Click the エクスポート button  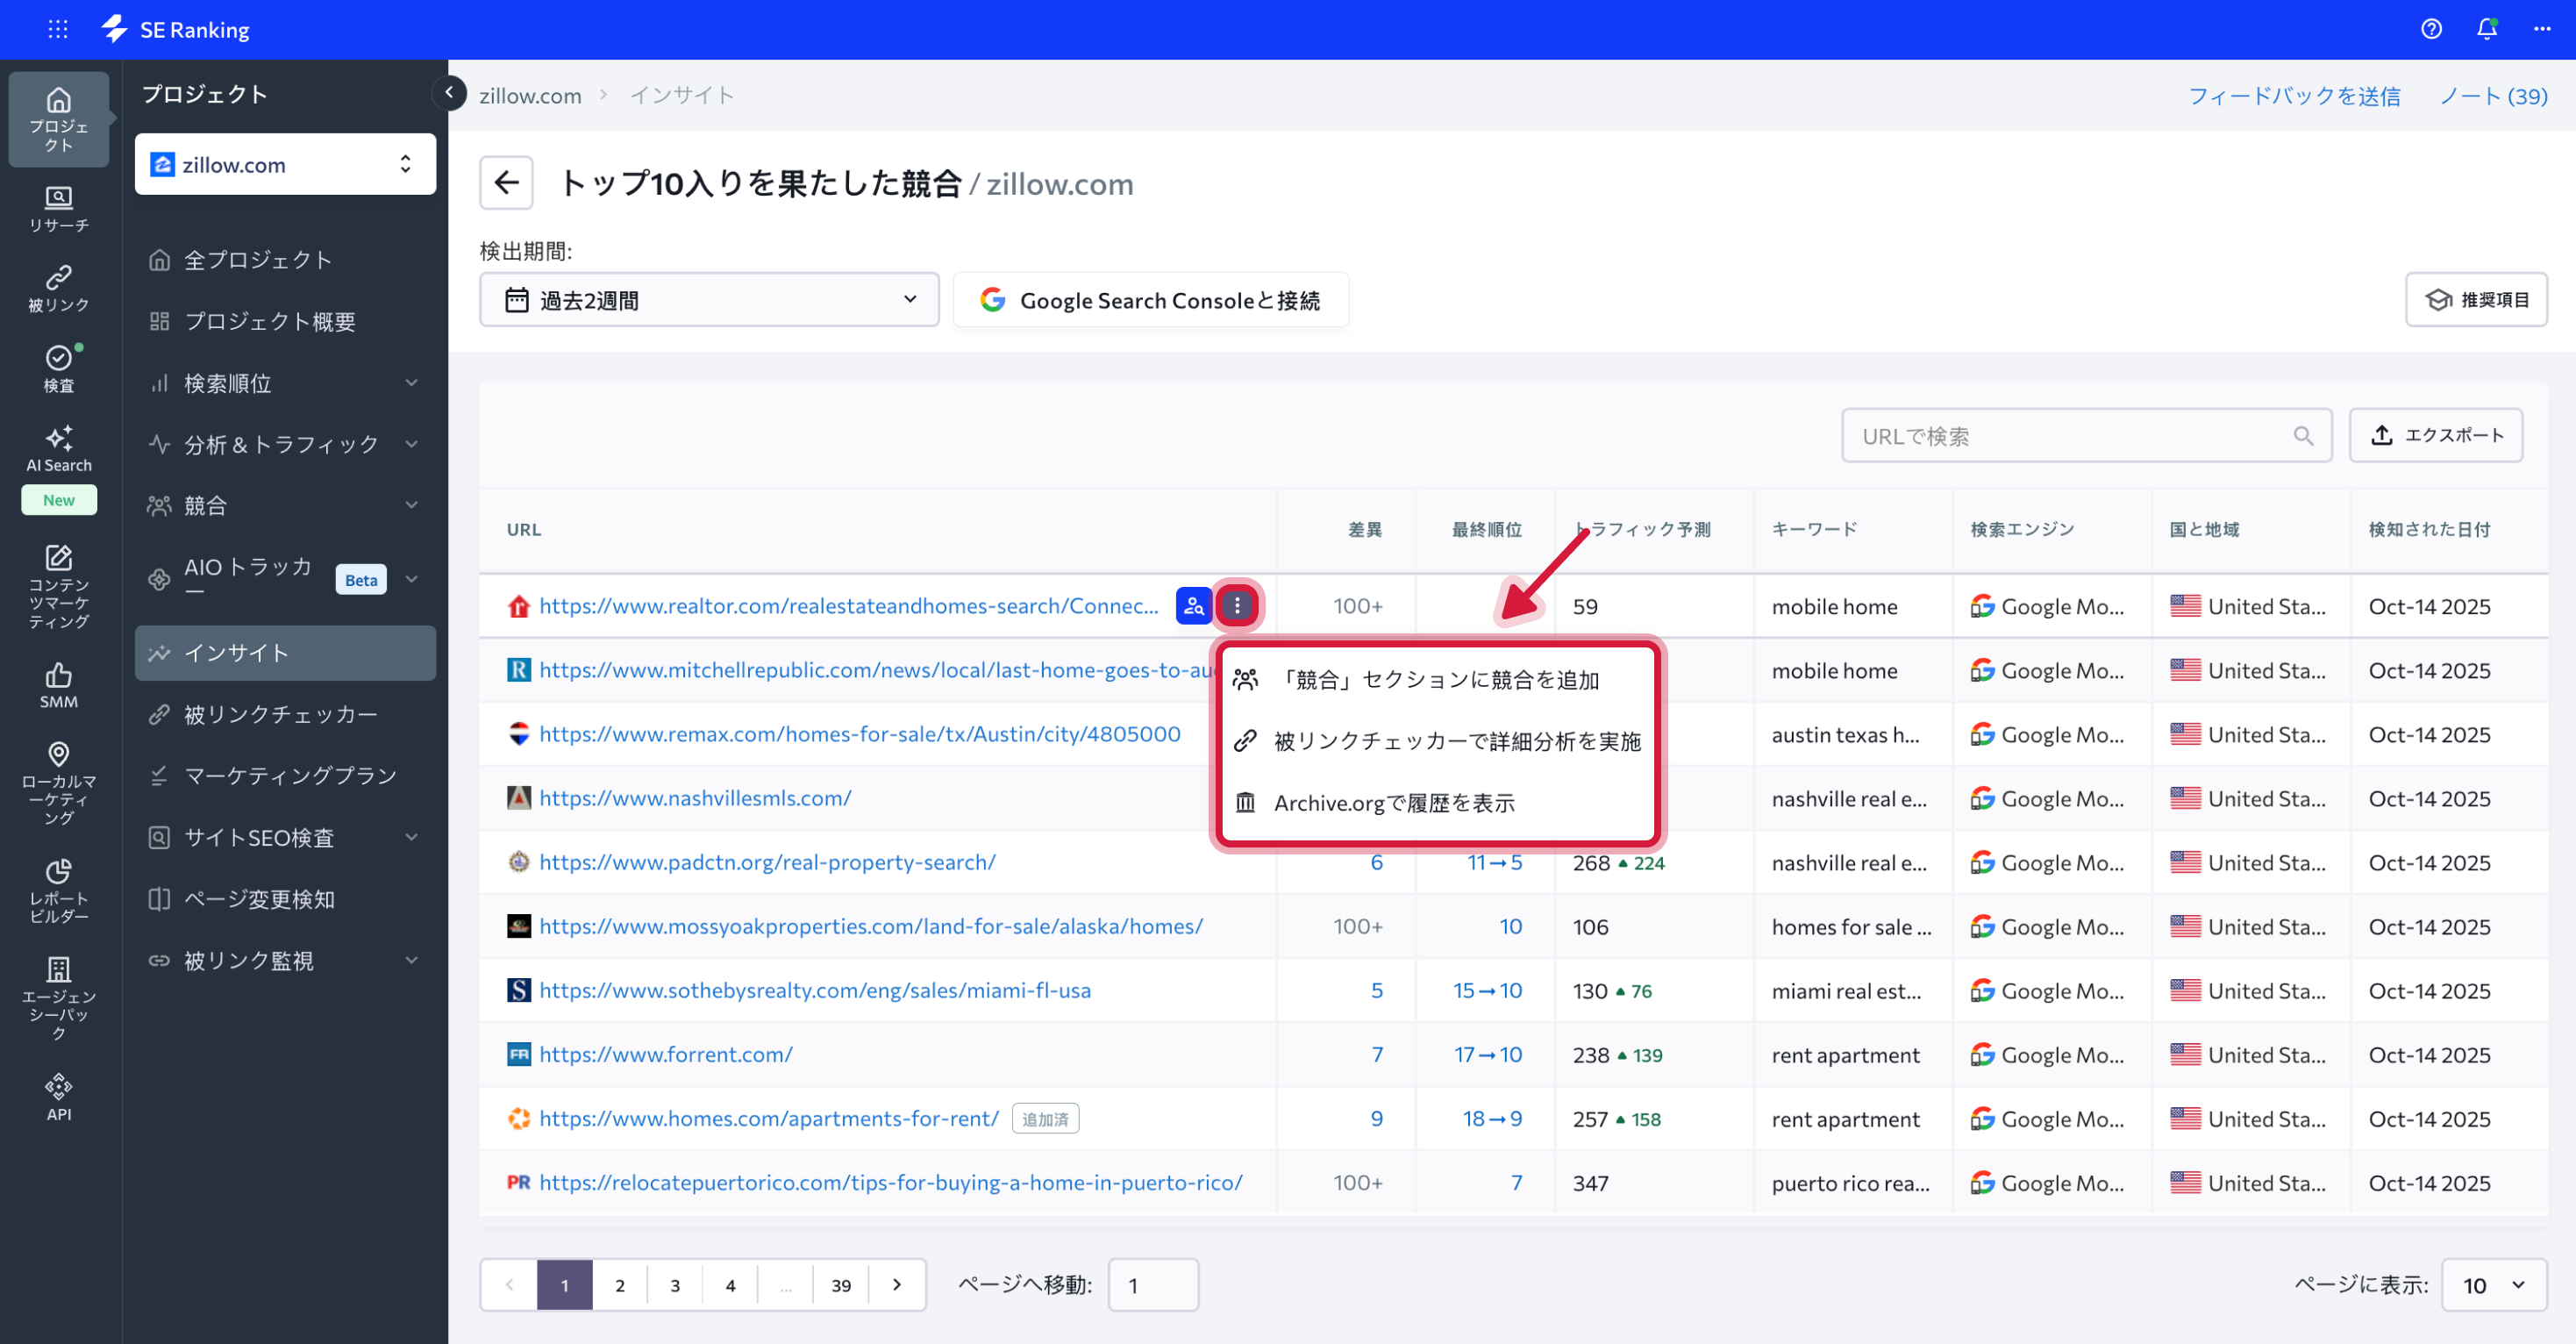tap(2435, 435)
